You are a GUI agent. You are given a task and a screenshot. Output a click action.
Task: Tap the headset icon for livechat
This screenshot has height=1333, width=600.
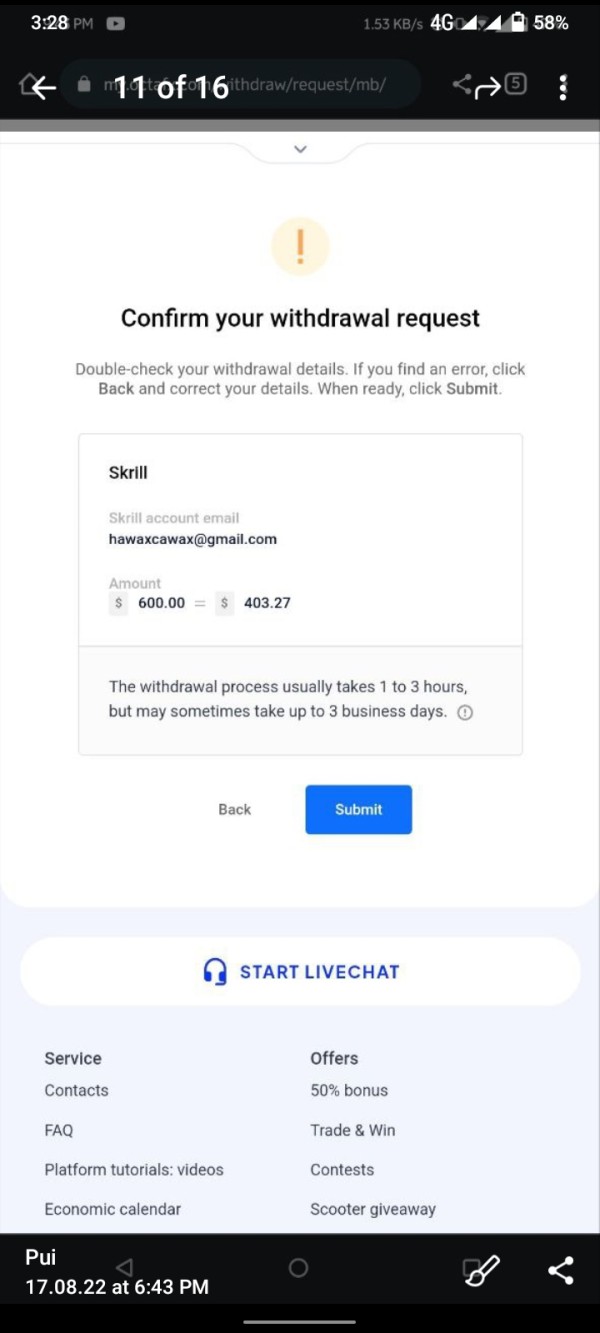215,972
